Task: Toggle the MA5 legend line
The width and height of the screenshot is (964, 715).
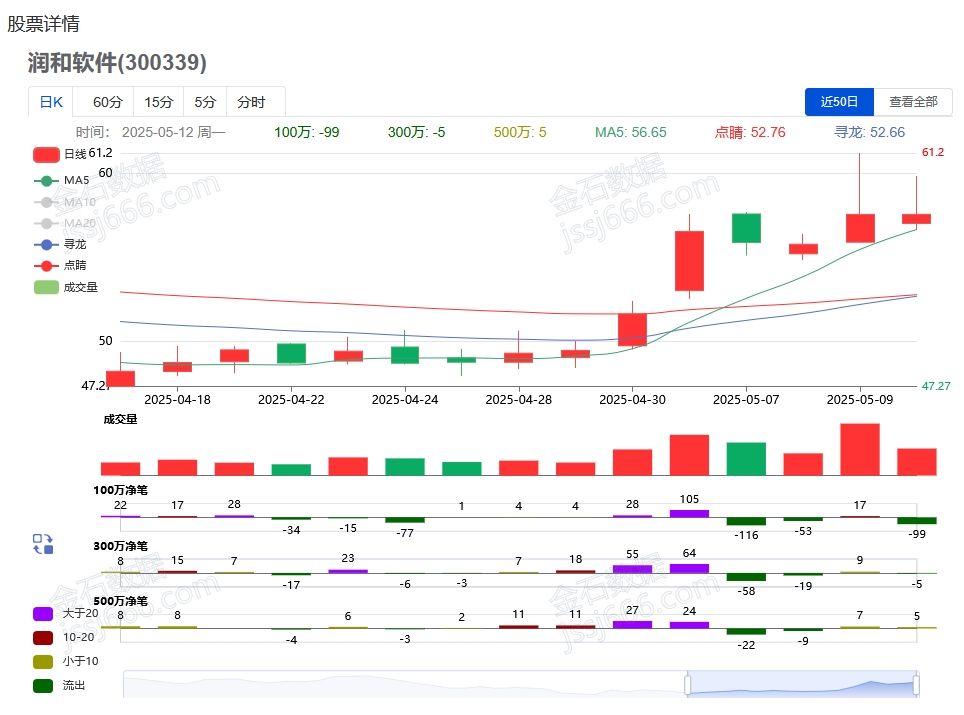Action: 61,180
